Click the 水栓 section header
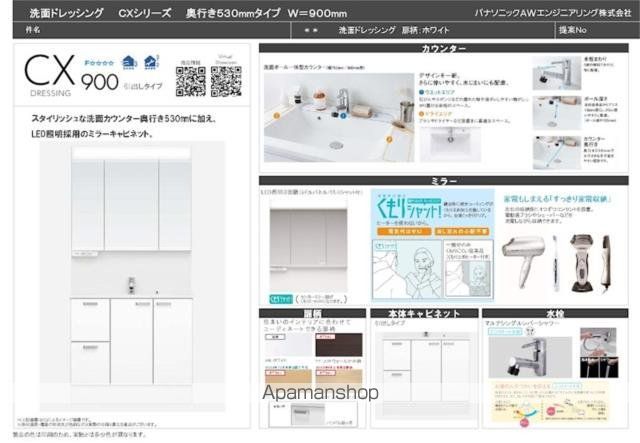Image resolution: width=640 pixels, height=443 pixels. click(x=555, y=313)
